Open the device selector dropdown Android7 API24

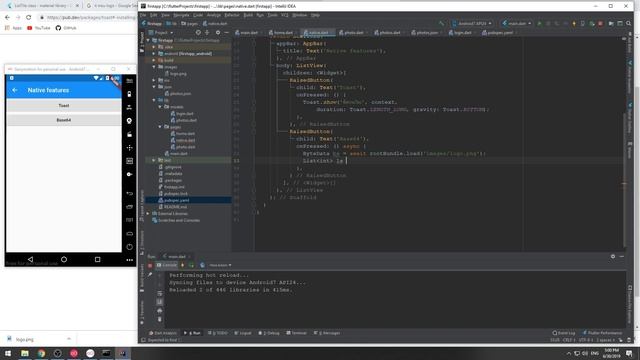472,23
